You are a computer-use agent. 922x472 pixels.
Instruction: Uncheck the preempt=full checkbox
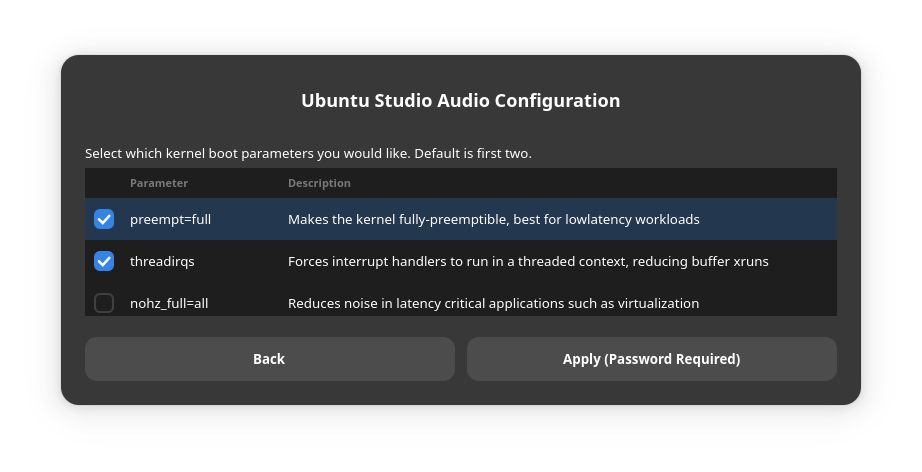[x=104, y=219]
